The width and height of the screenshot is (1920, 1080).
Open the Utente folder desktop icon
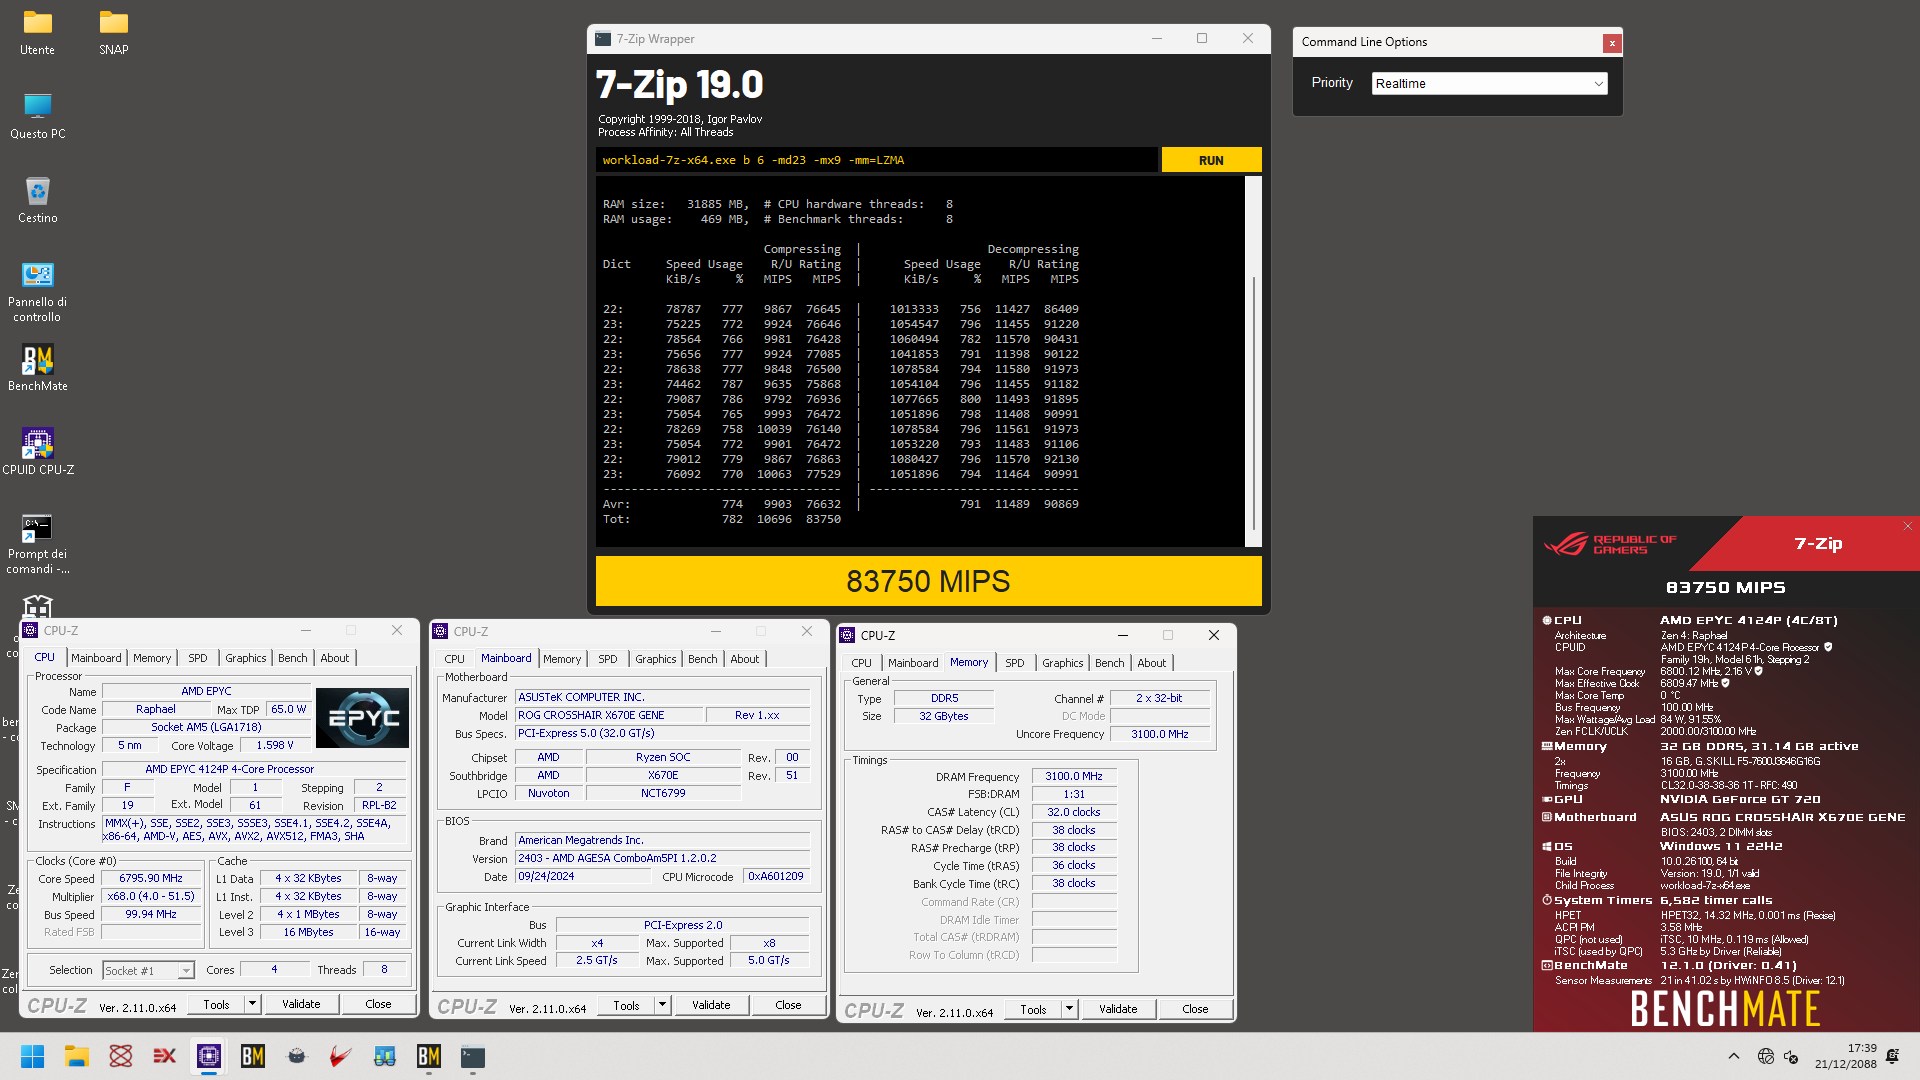(38, 32)
